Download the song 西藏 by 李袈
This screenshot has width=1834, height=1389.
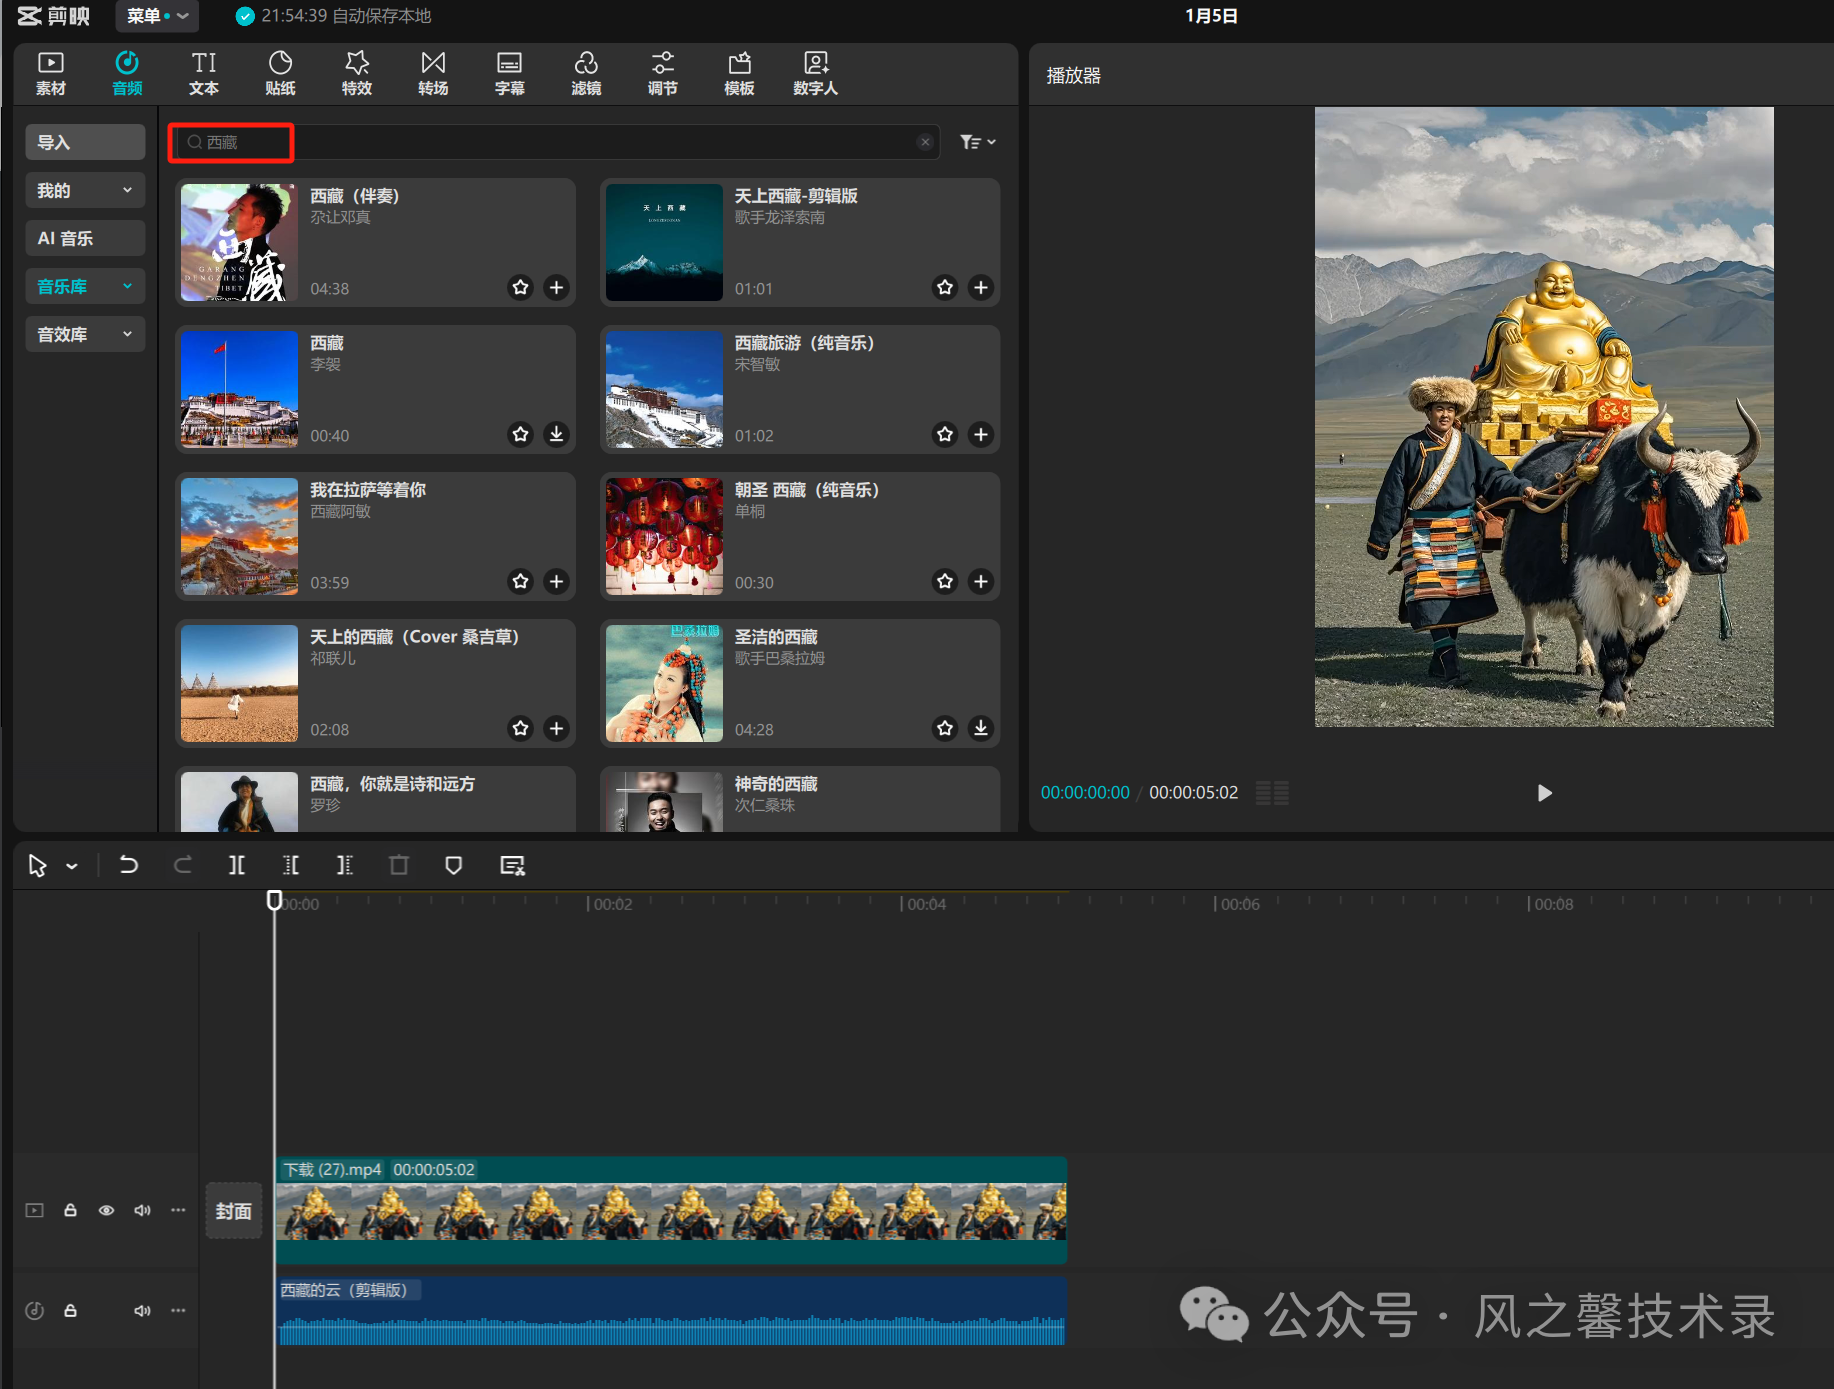[x=556, y=435]
